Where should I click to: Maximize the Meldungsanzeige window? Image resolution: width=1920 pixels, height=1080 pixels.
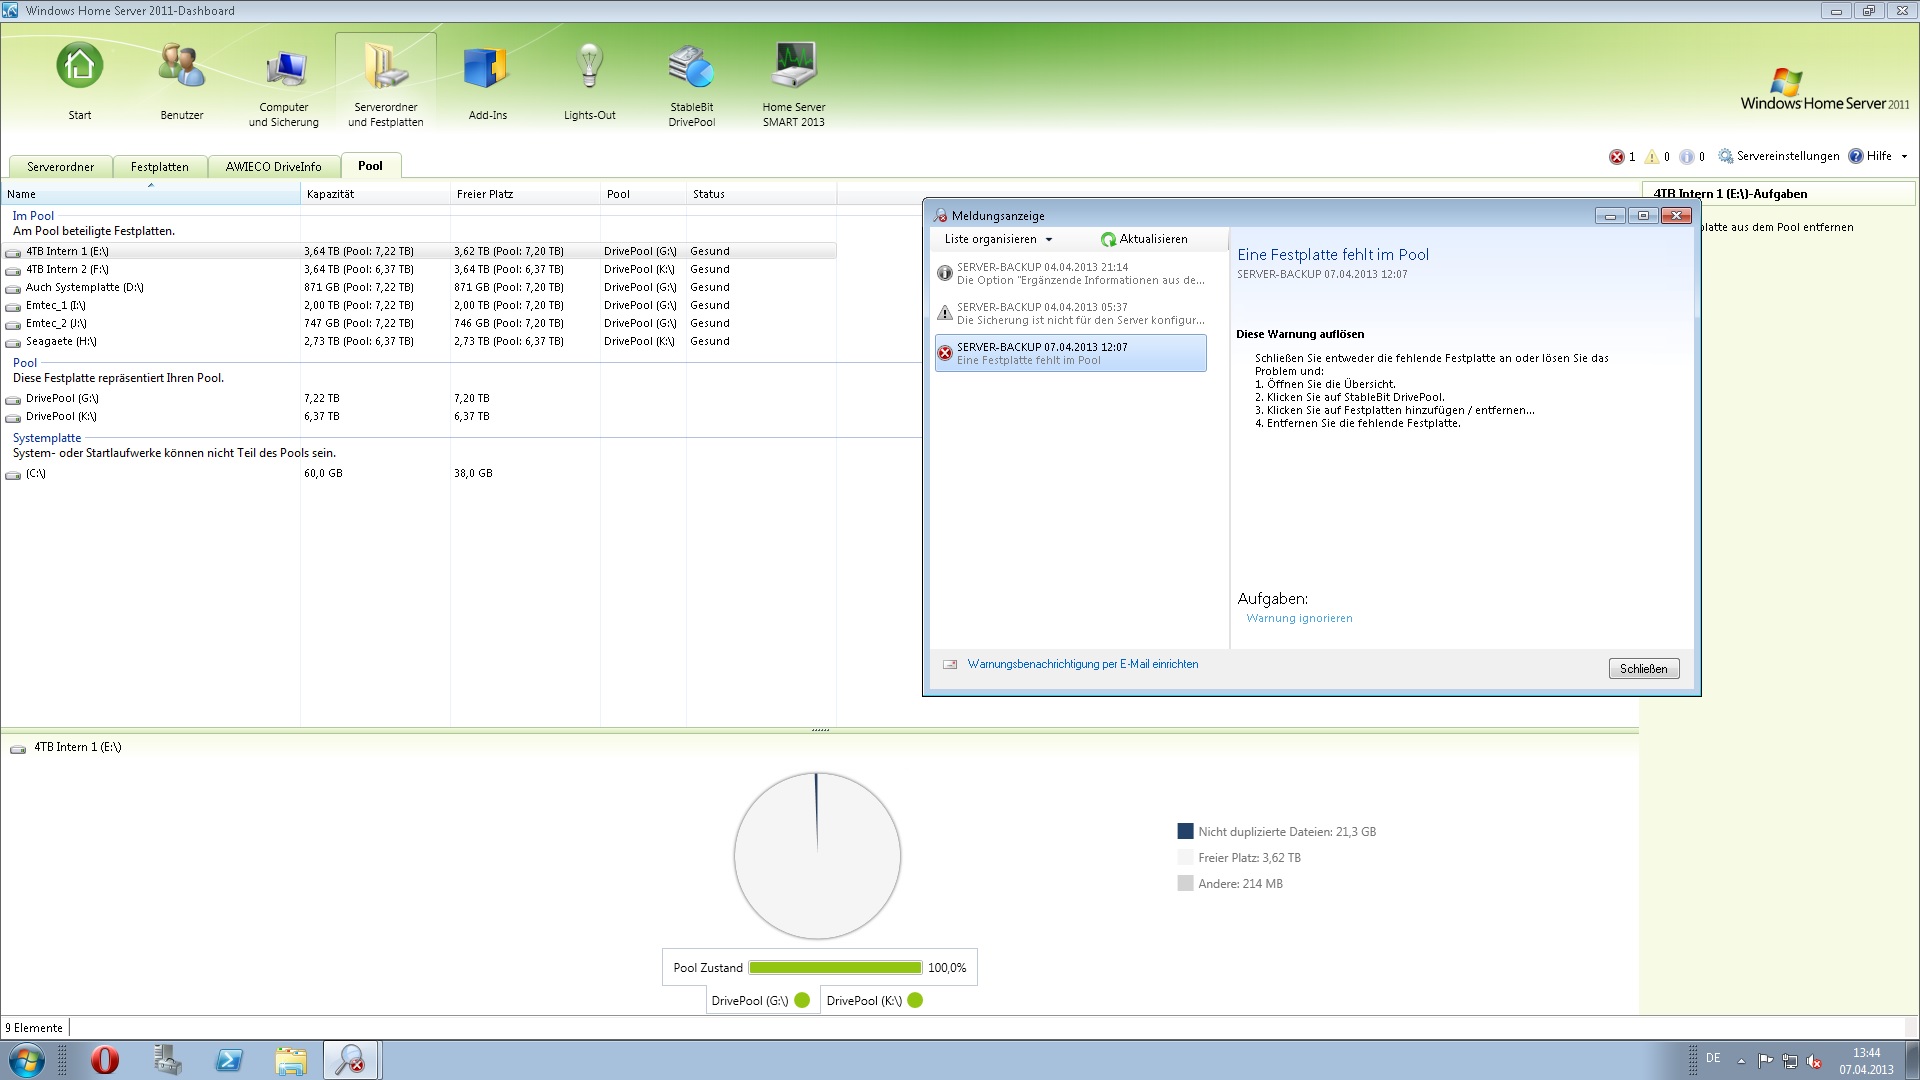[1642, 215]
